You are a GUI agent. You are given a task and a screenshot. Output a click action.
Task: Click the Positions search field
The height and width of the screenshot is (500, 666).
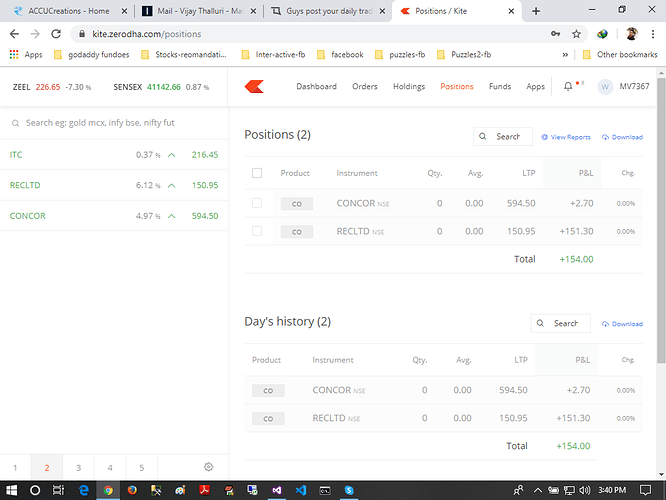503,136
